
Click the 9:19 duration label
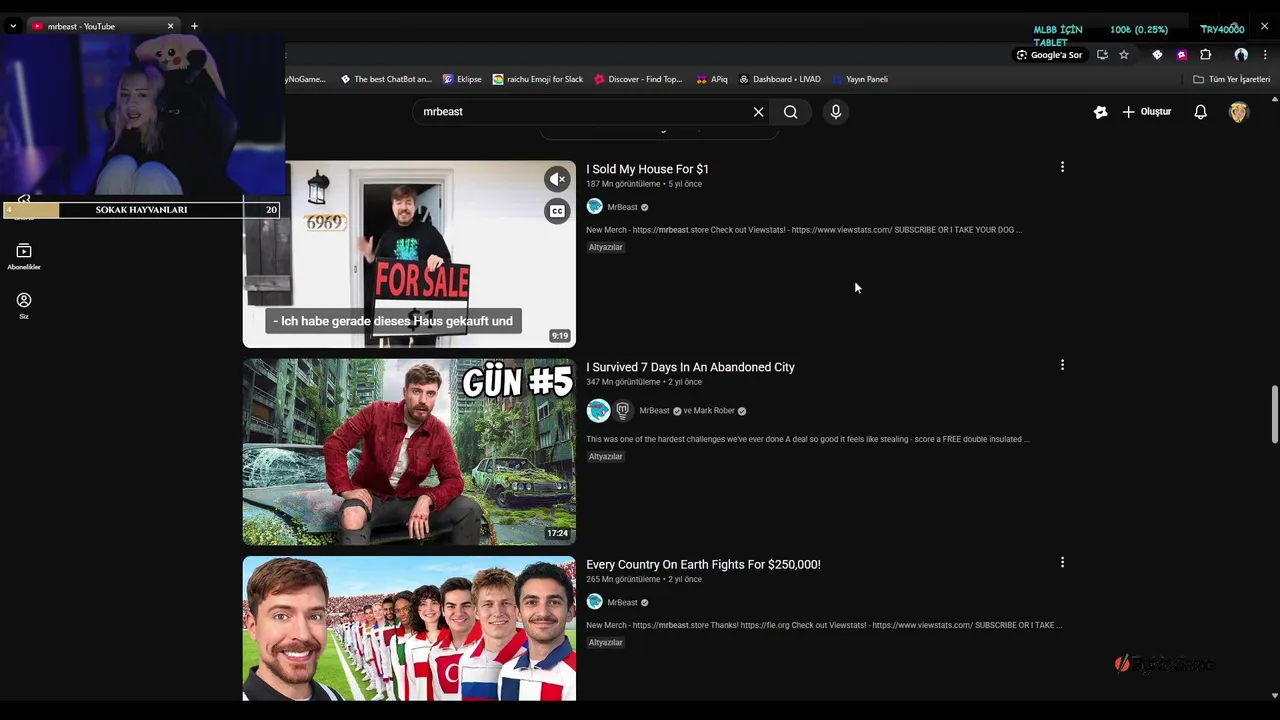click(560, 336)
